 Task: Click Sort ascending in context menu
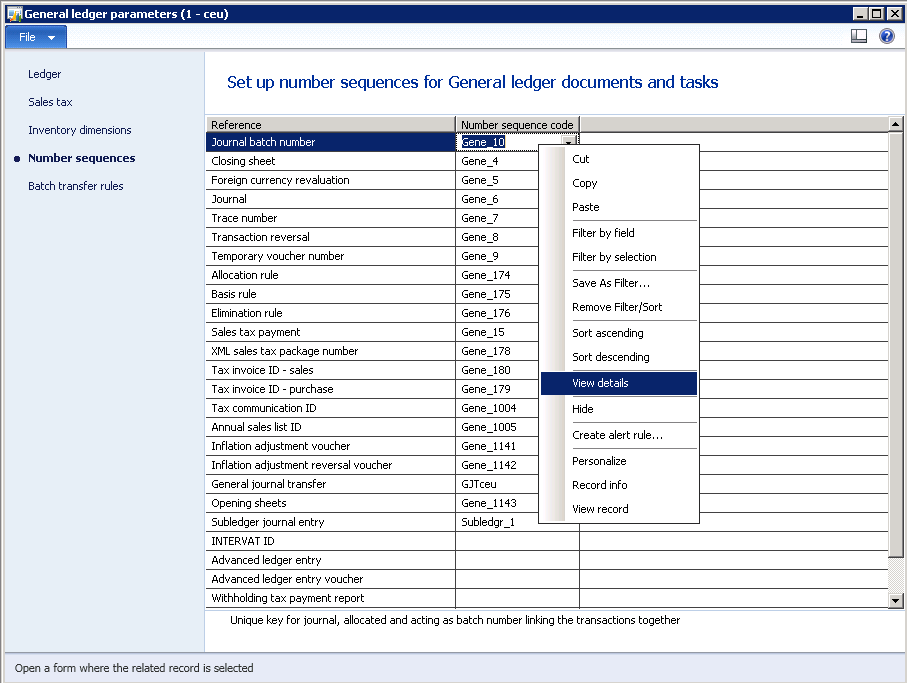pyautogui.click(x=607, y=333)
